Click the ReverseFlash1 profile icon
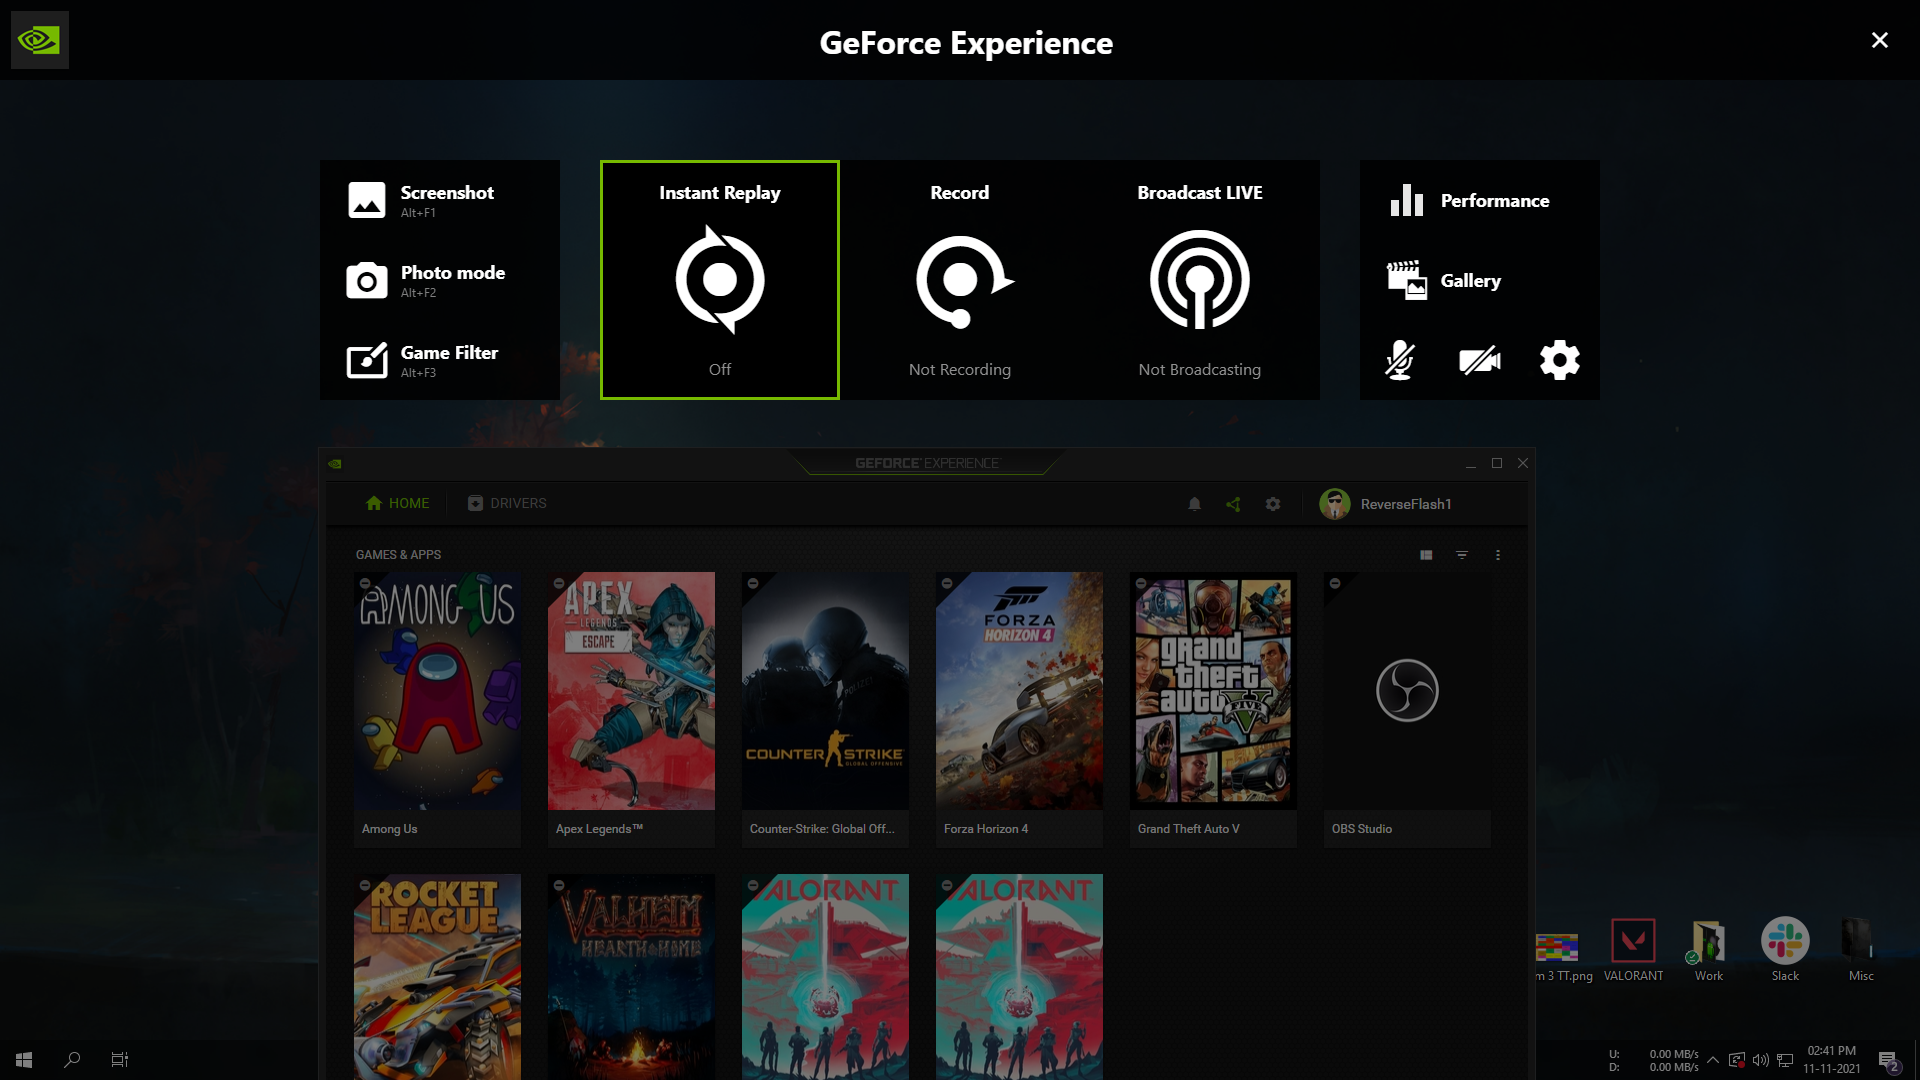The image size is (1920, 1080). (1335, 504)
